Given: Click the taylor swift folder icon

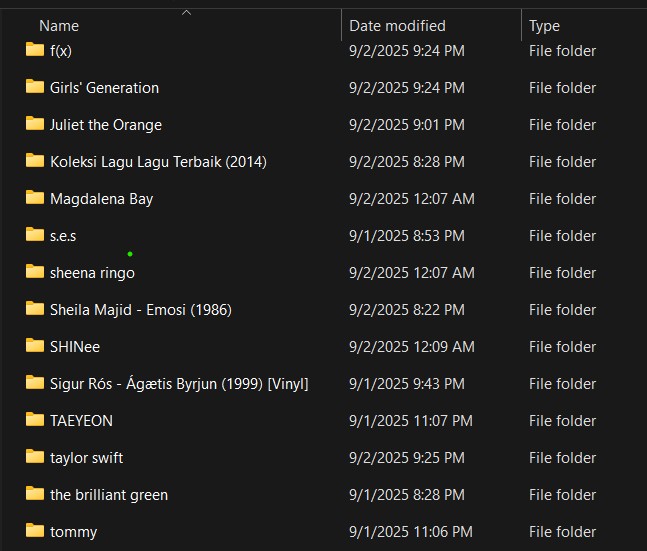Looking at the screenshot, I should click(x=35, y=456).
